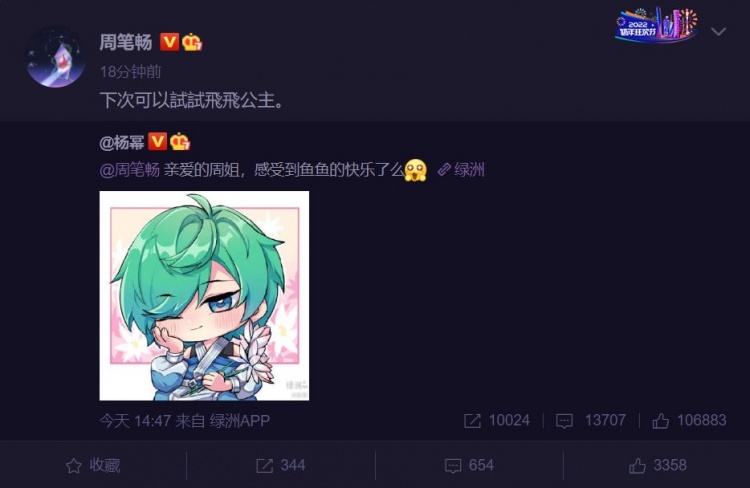This screenshot has width=750, height=488.
Task: Click the V badge next to 杨幂
Action: click(x=157, y=142)
